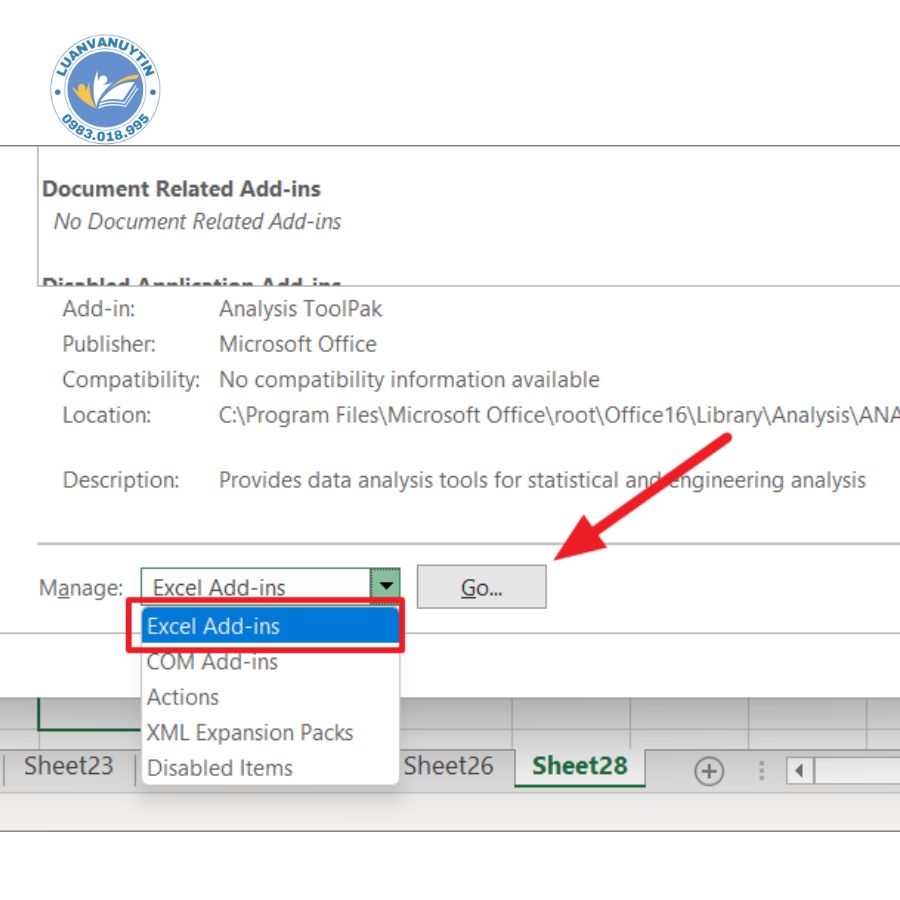The image size is (900, 900).
Task: Click the tab bar split handle dots
Action: point(761,771)
